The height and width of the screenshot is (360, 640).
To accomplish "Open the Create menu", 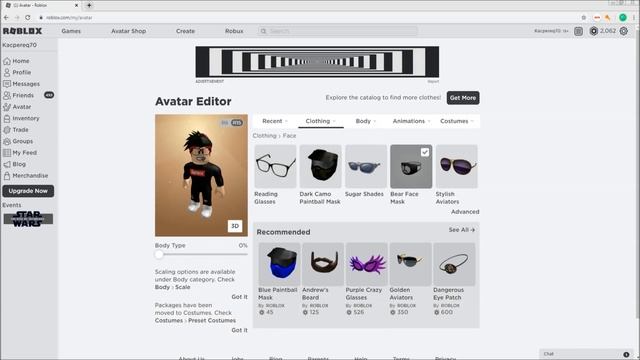I will coord(185,31).
